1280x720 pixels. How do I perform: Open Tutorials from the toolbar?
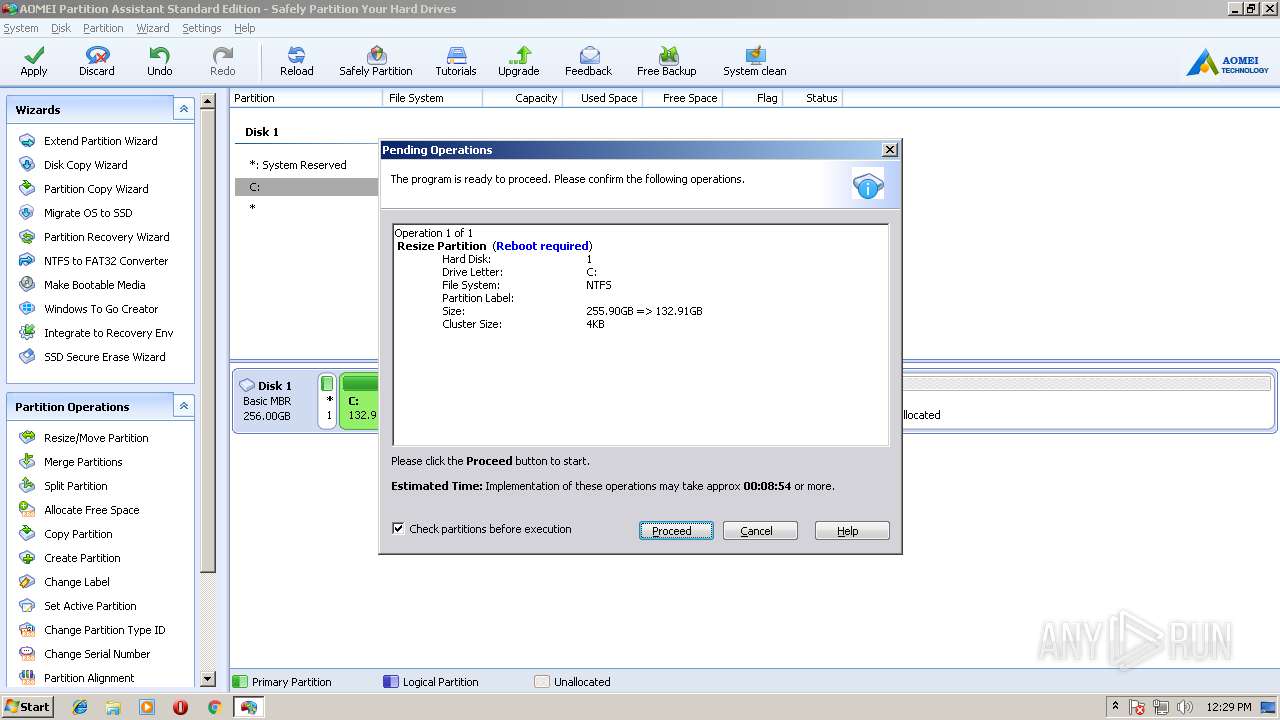[x=456, y=62]
